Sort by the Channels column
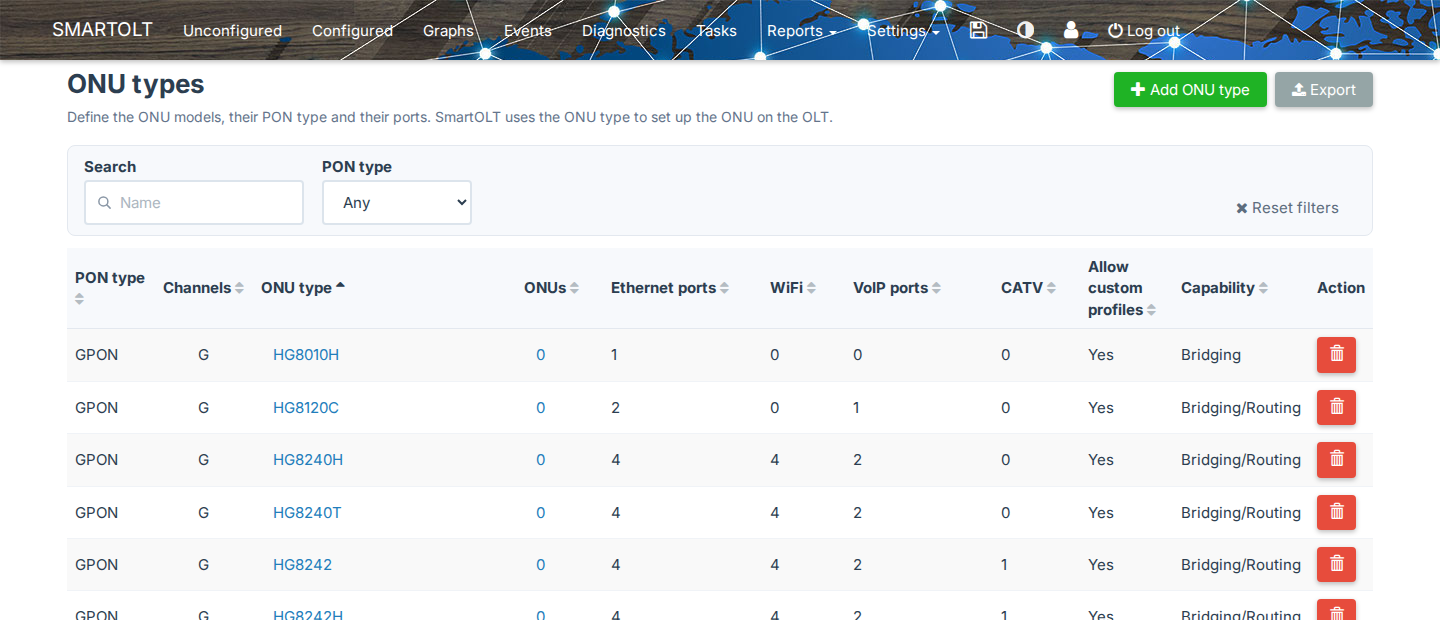 coord(203,288)
